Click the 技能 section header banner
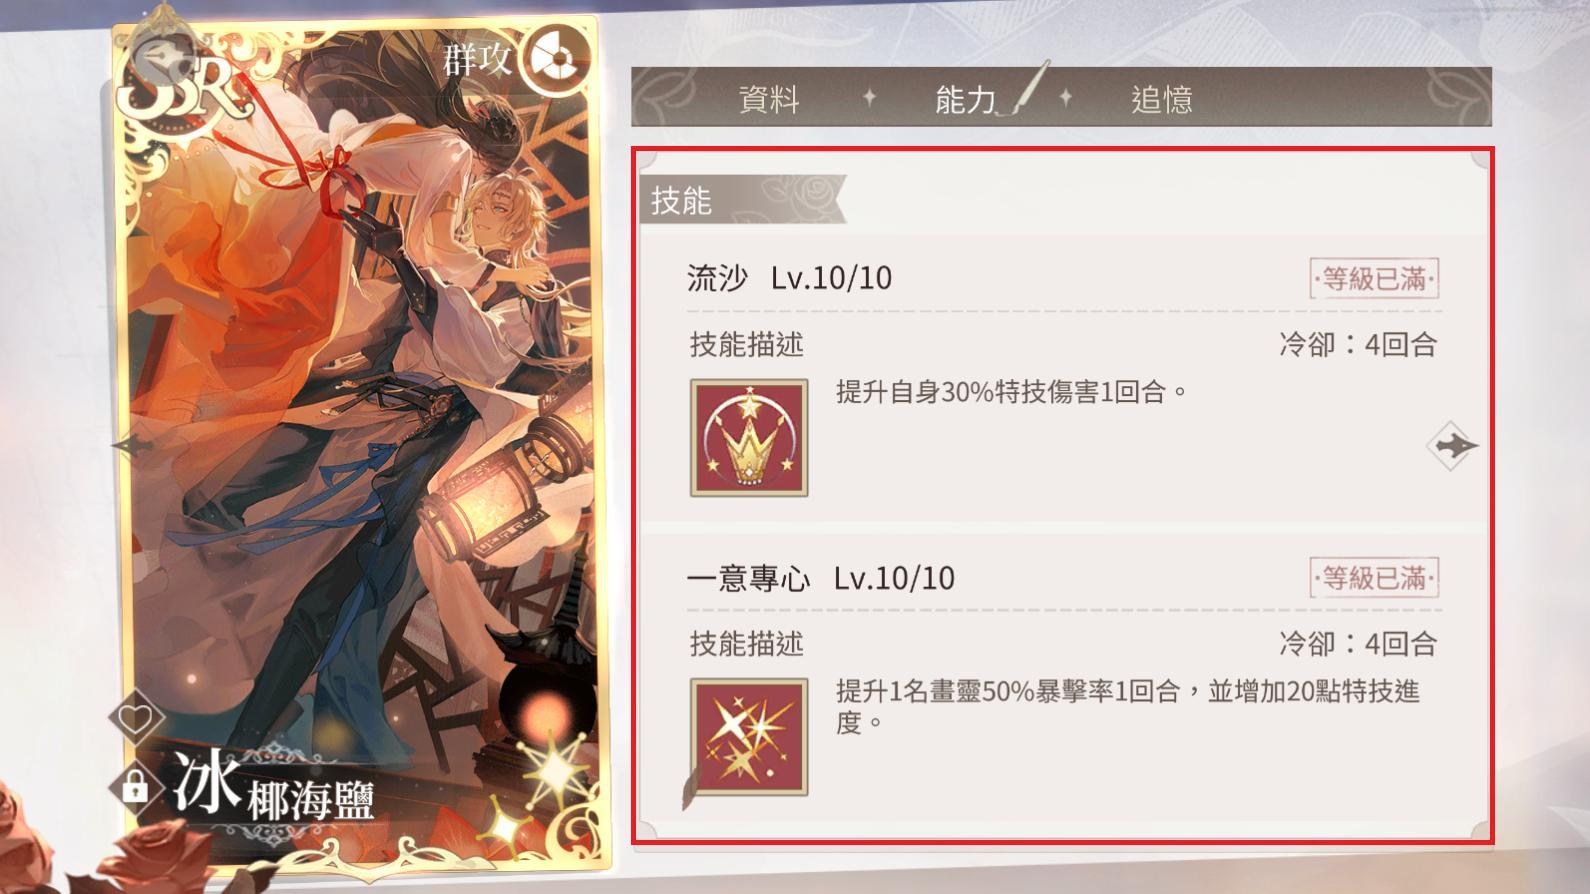This screenshot has height=894, width=1590. [x=742, y=200]
